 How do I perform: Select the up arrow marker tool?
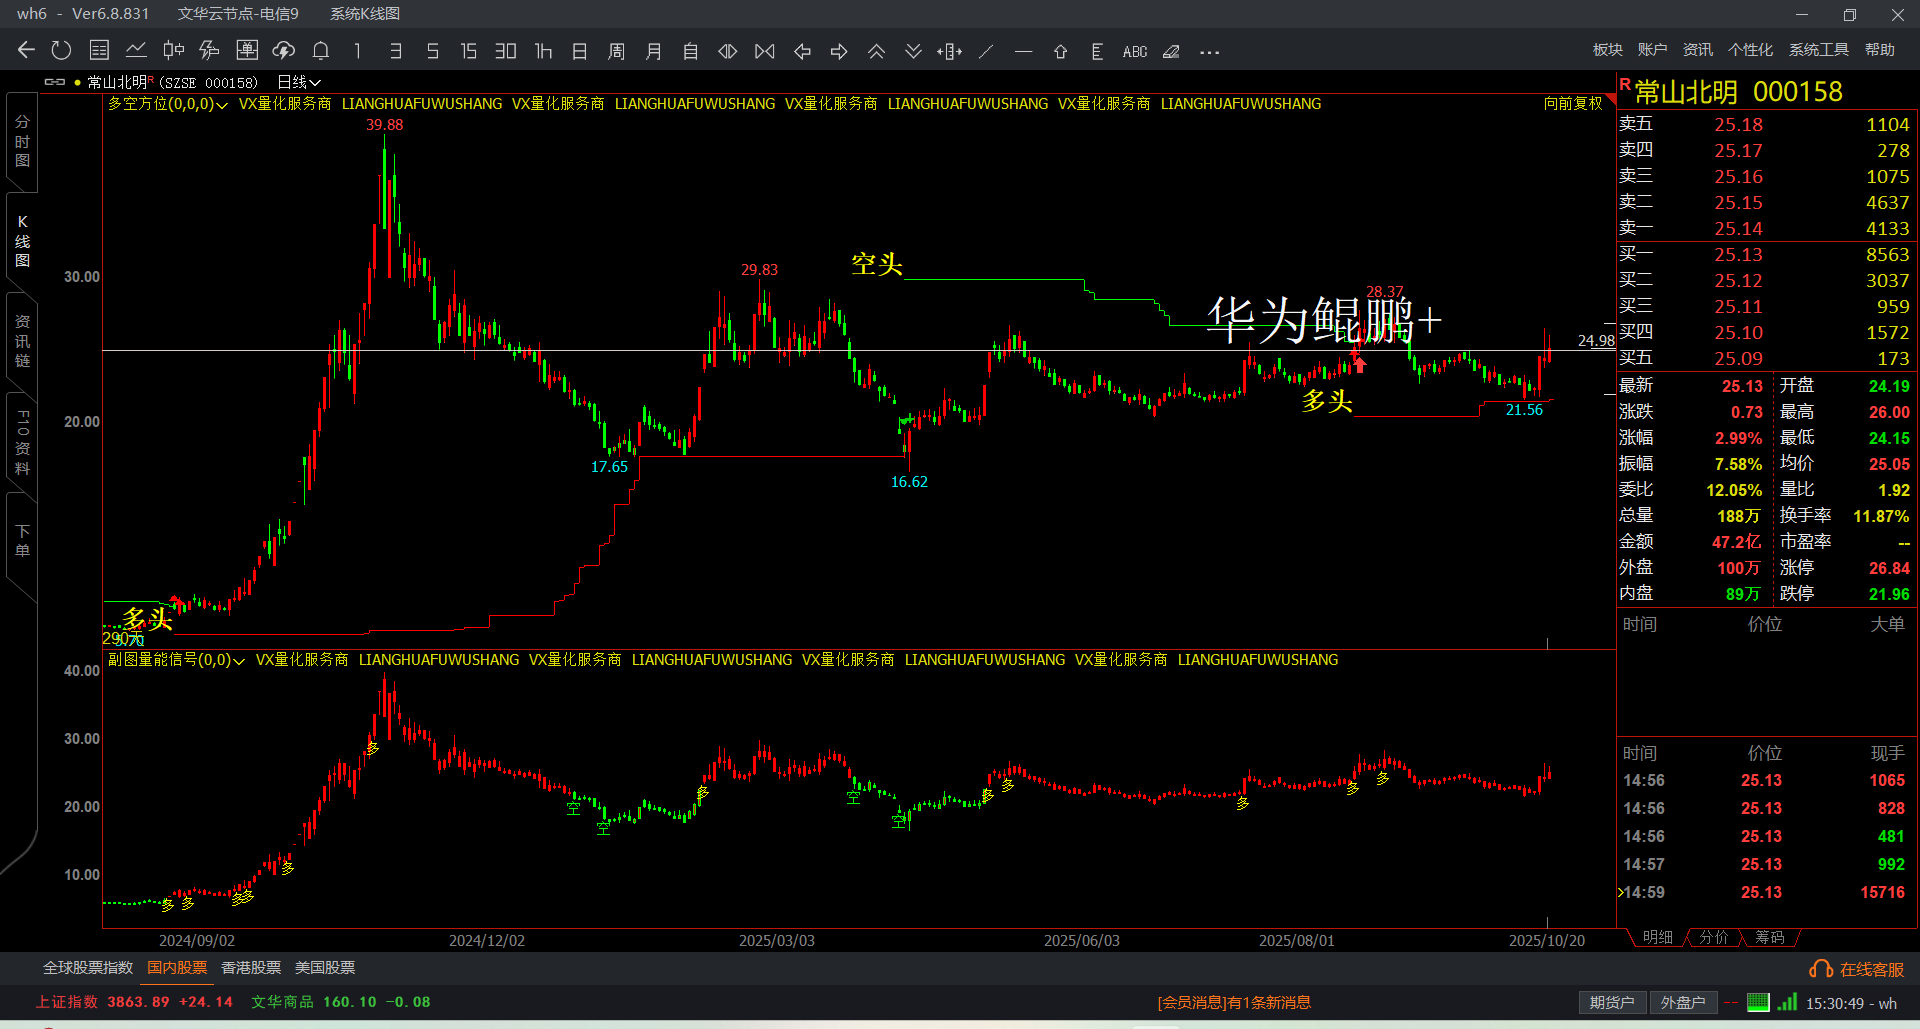(1060, 51)
